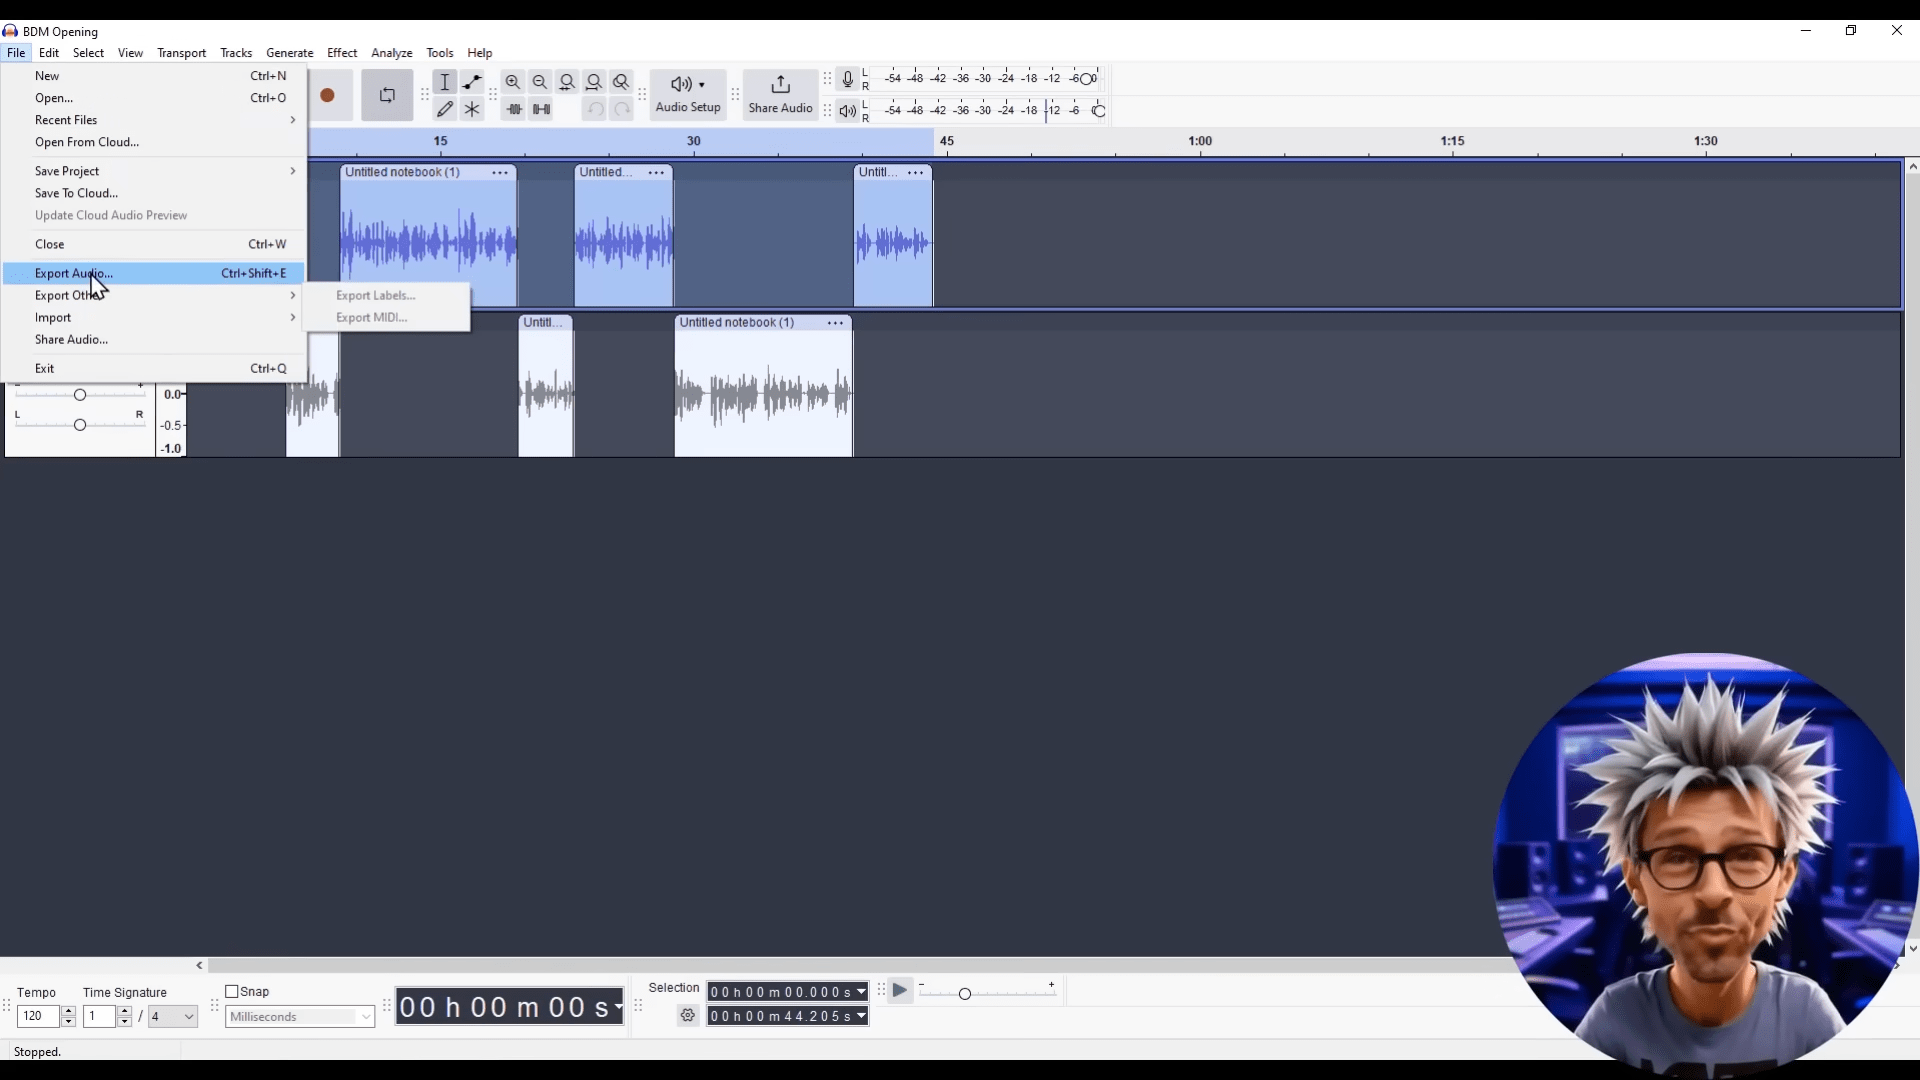Select the Draw pencil tool
The width and height of the screenshot is (1920, 1080).
445,109
